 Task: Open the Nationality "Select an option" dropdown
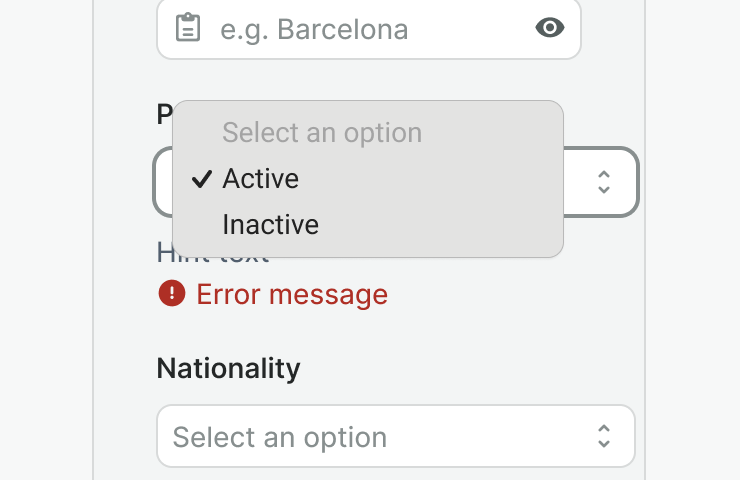coord(380,436)
